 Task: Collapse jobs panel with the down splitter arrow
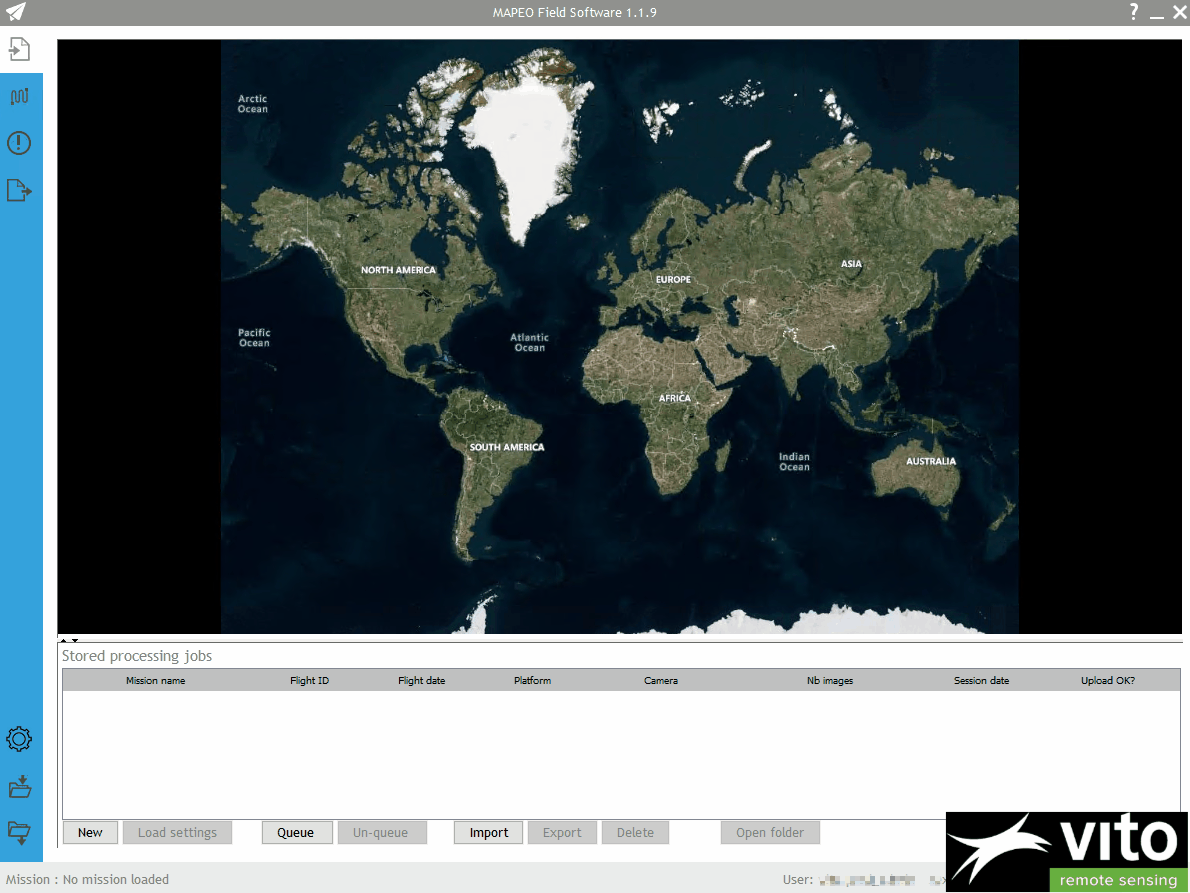point(75,640)
